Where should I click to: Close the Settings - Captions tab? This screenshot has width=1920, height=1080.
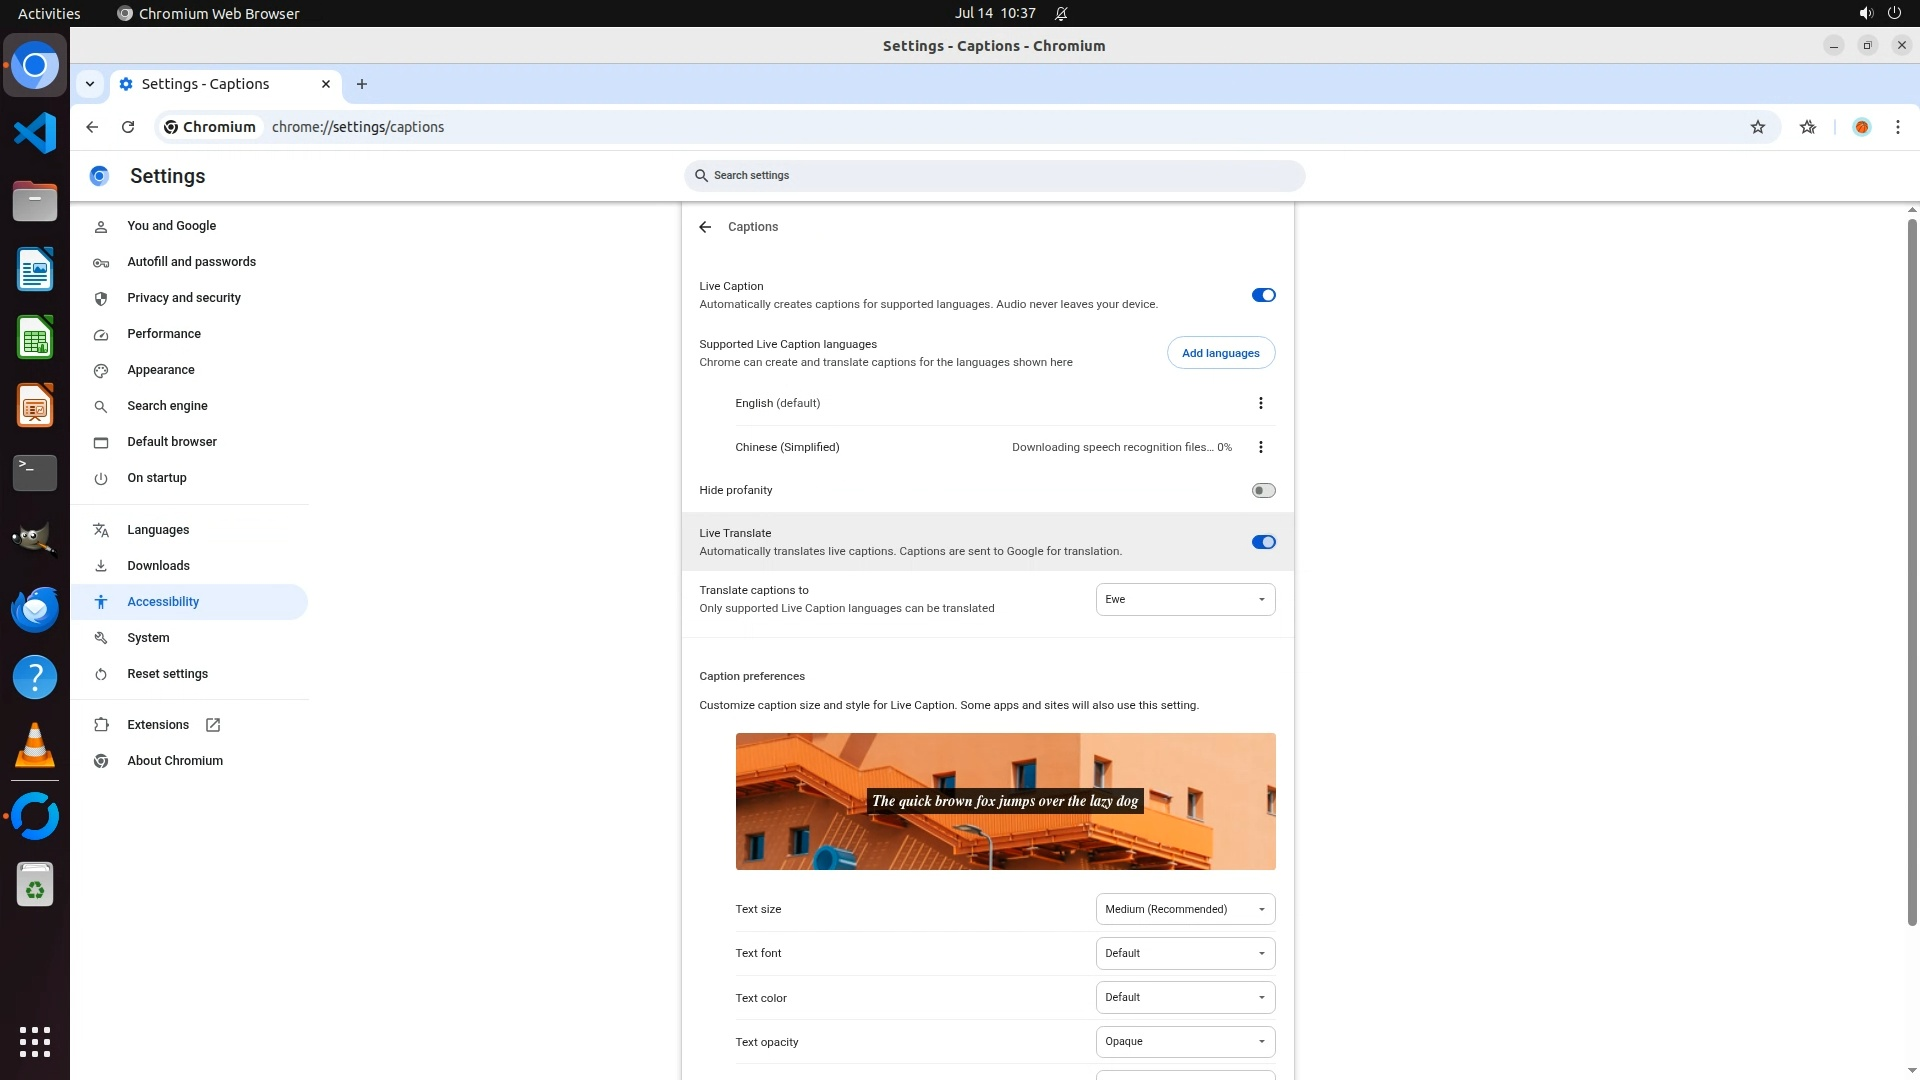[x=326, y=84]
